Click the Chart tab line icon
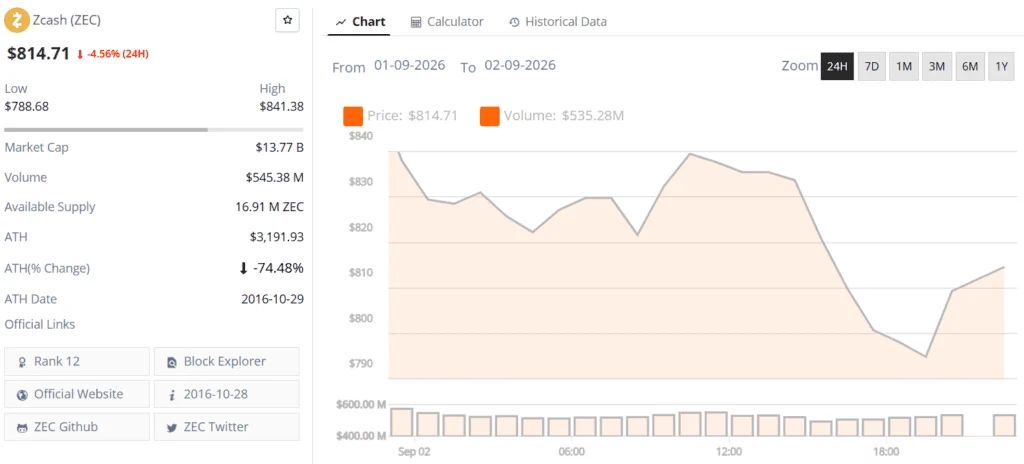This screenshot has width=1024, height=464. pos(340,22)
